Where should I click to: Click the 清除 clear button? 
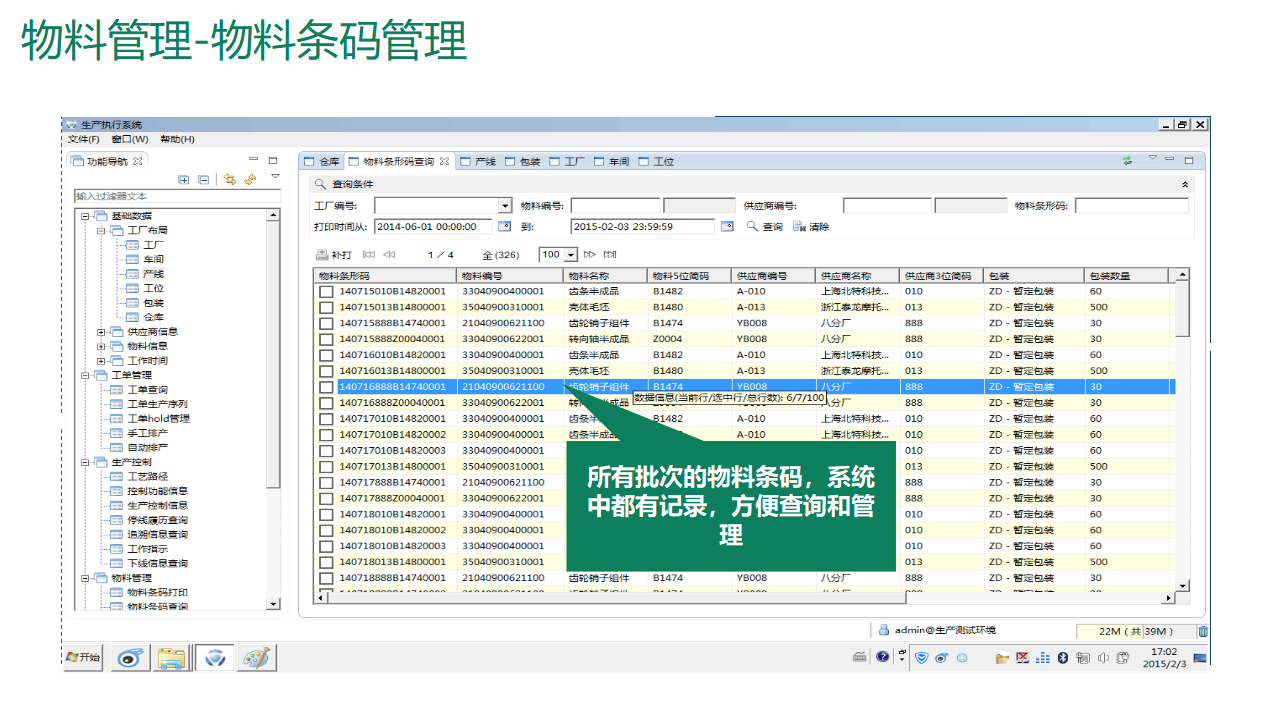pos(811,227)
